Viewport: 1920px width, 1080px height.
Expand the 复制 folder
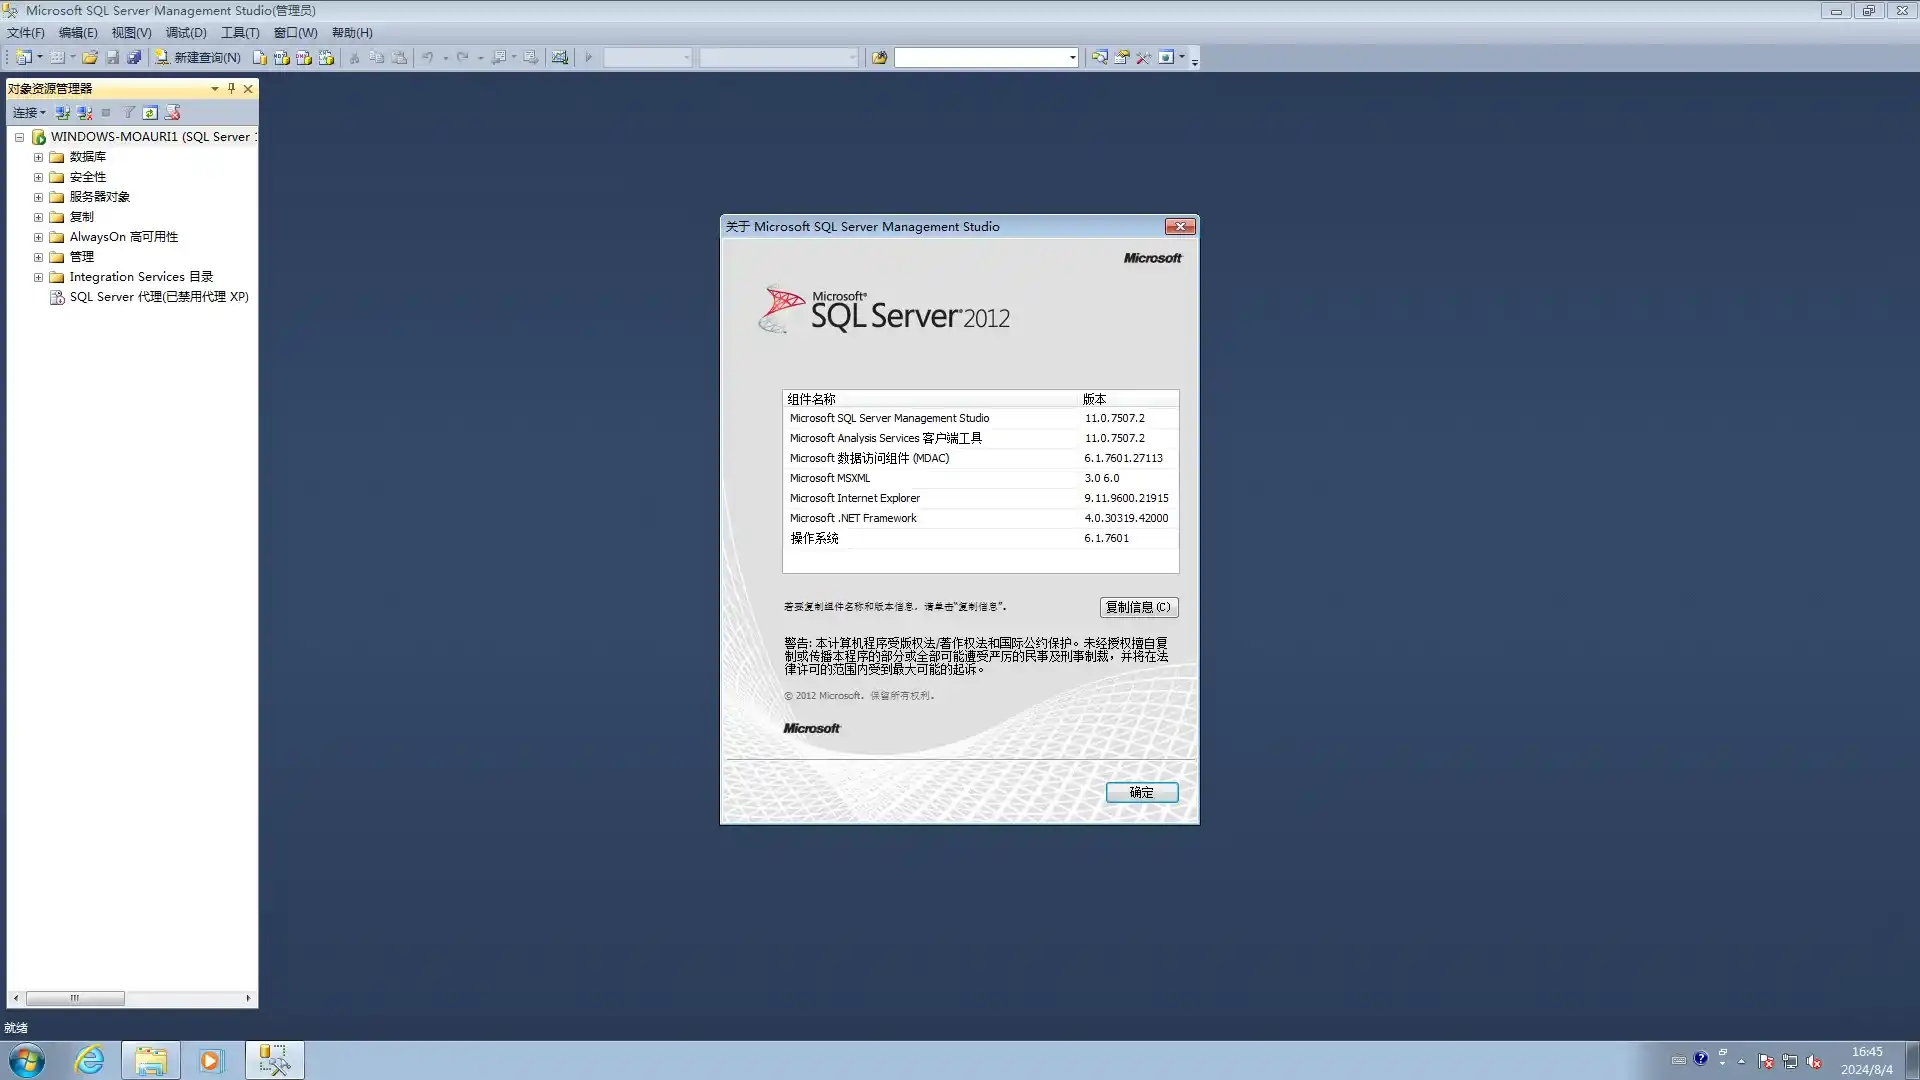point(38,217)
